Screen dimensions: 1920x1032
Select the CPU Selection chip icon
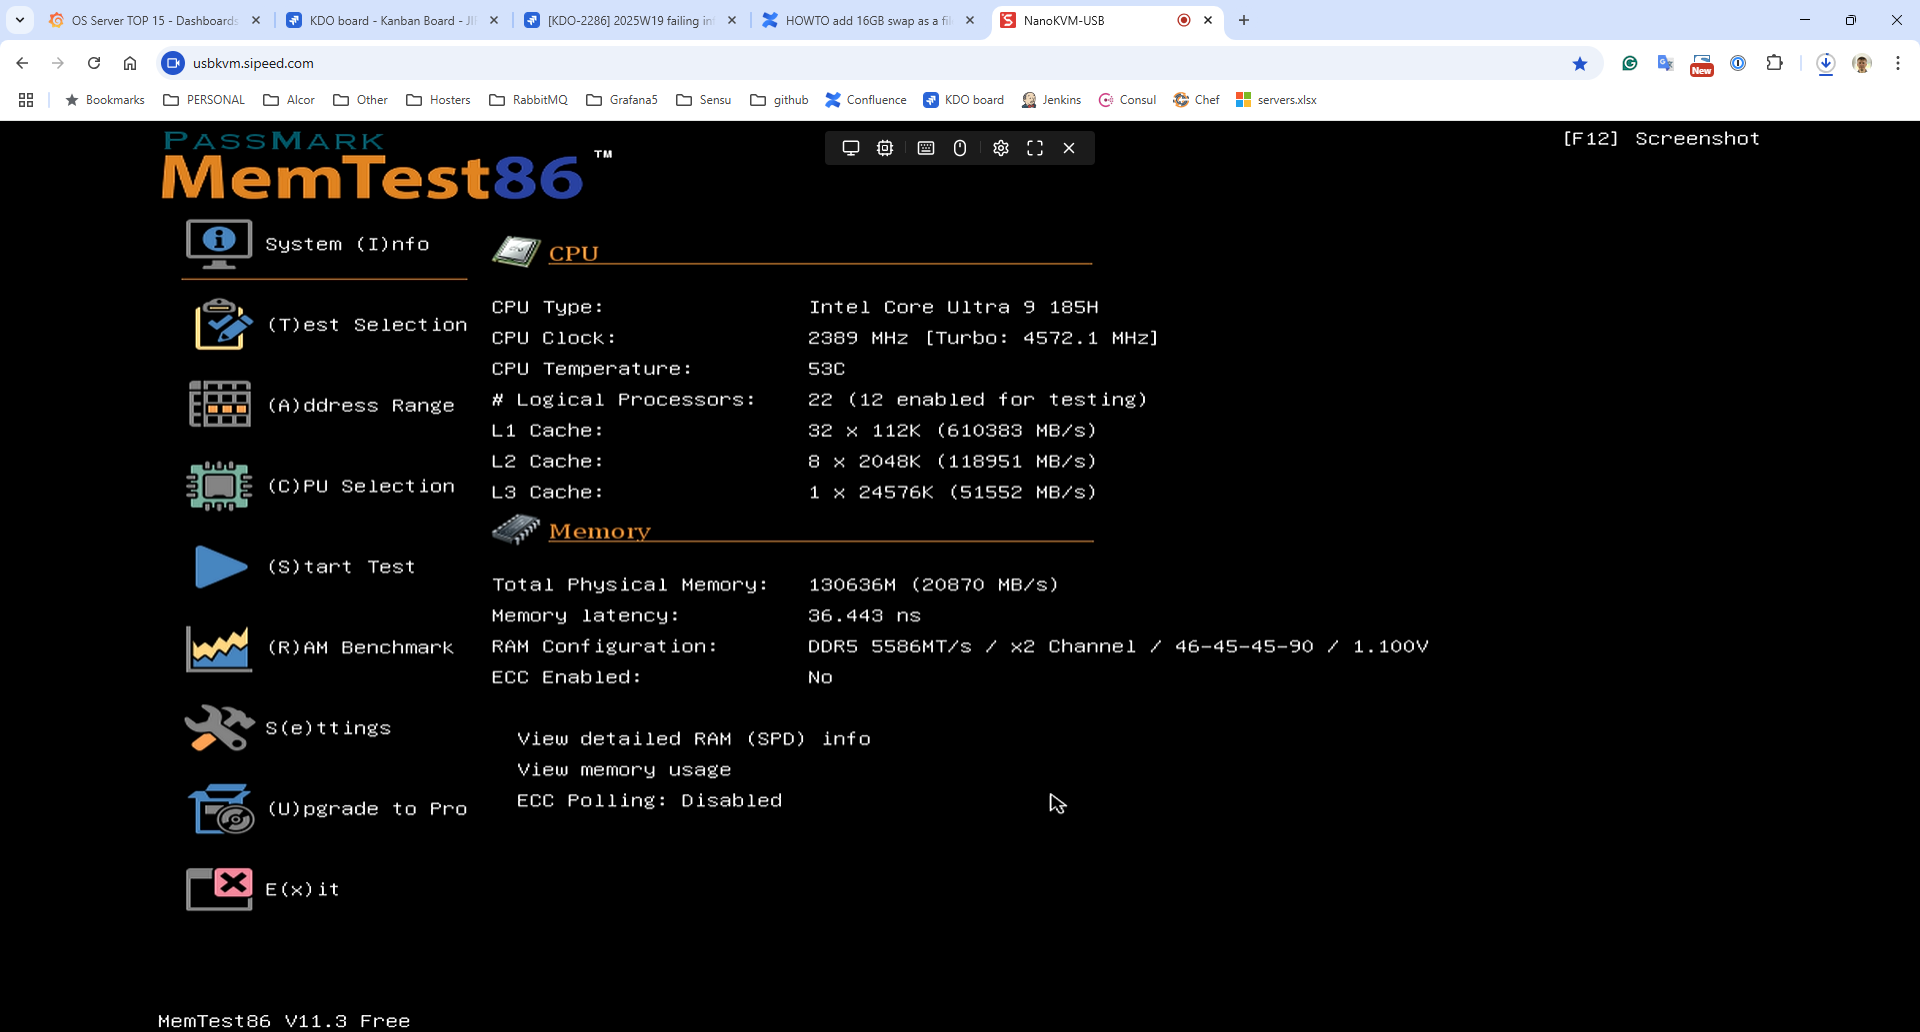pyautogui.click(x=219, y=486)
